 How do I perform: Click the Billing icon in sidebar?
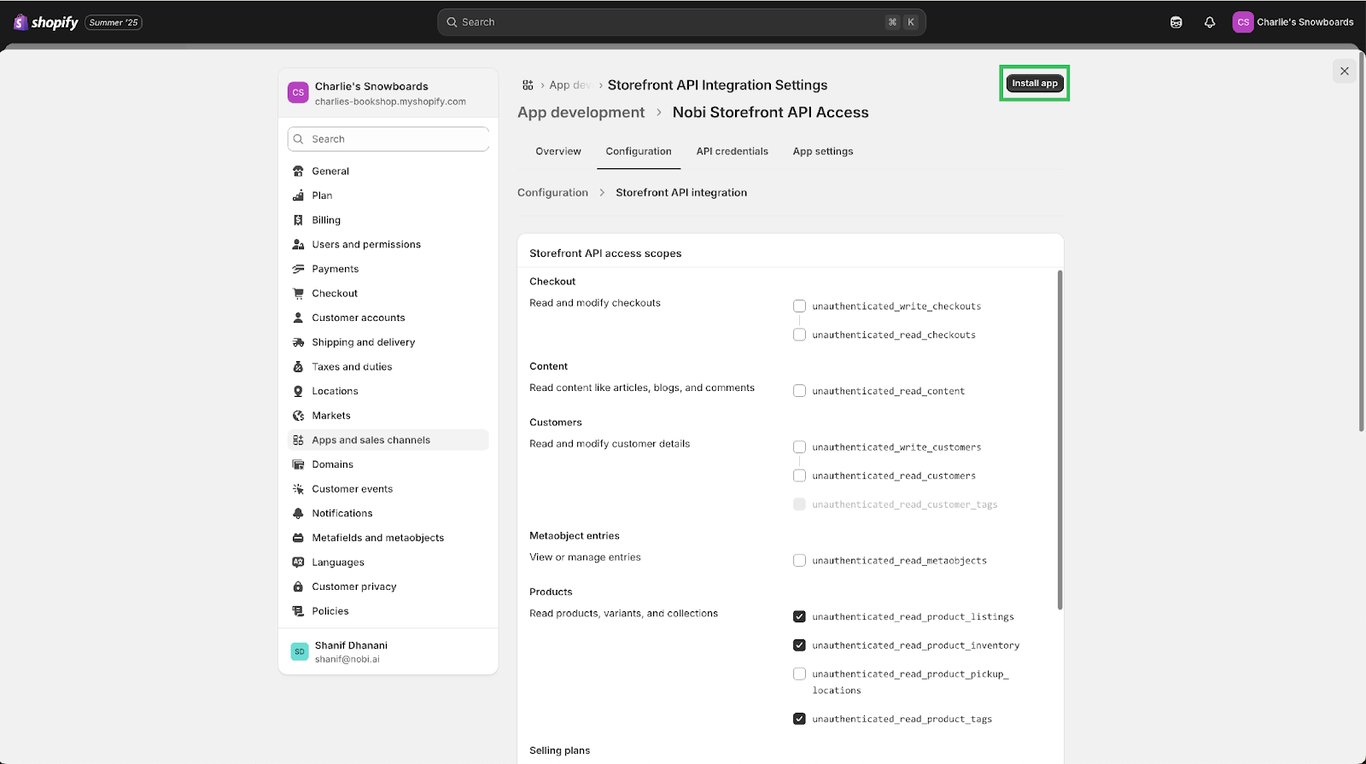[x=298, y=220]
